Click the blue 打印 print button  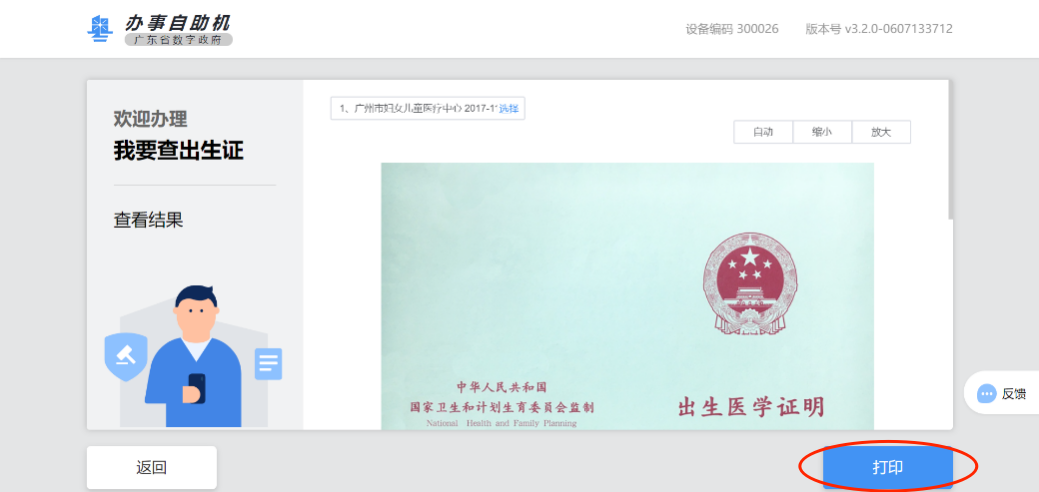tap(887, 467)
